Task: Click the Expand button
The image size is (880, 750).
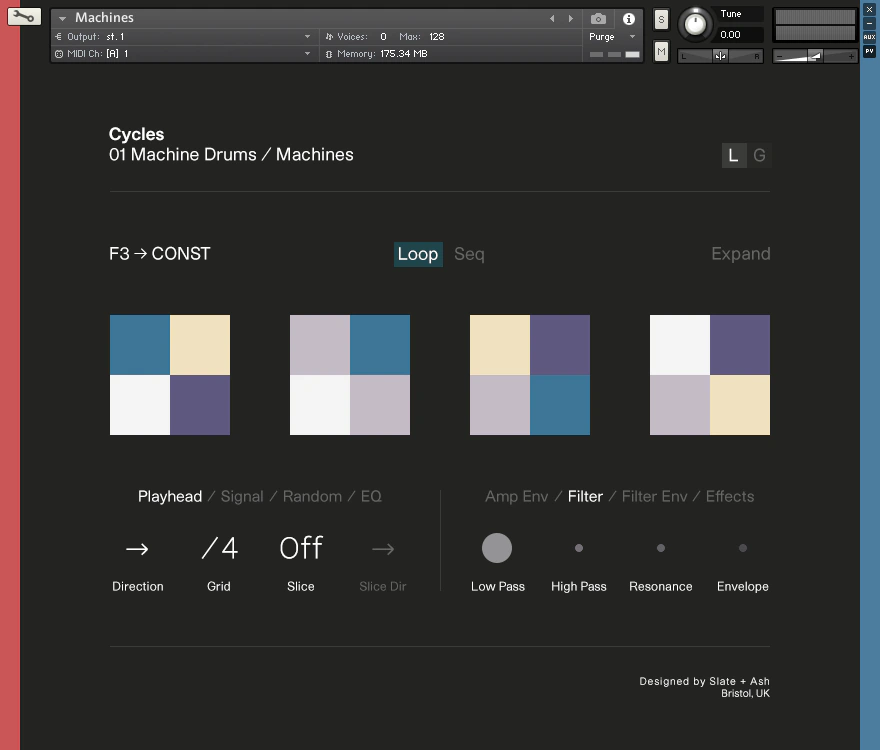Action: (741, 254)
